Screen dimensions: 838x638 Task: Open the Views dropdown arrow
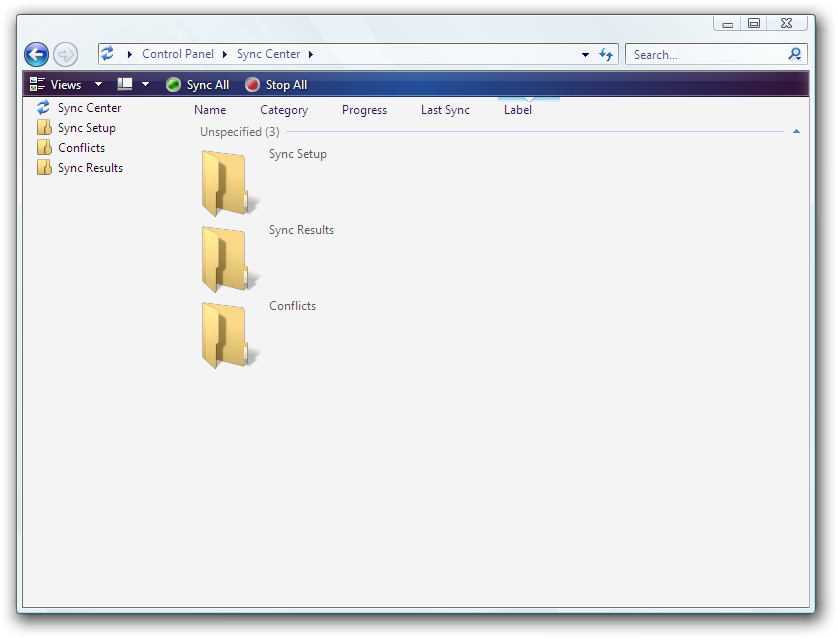point(98,85)
